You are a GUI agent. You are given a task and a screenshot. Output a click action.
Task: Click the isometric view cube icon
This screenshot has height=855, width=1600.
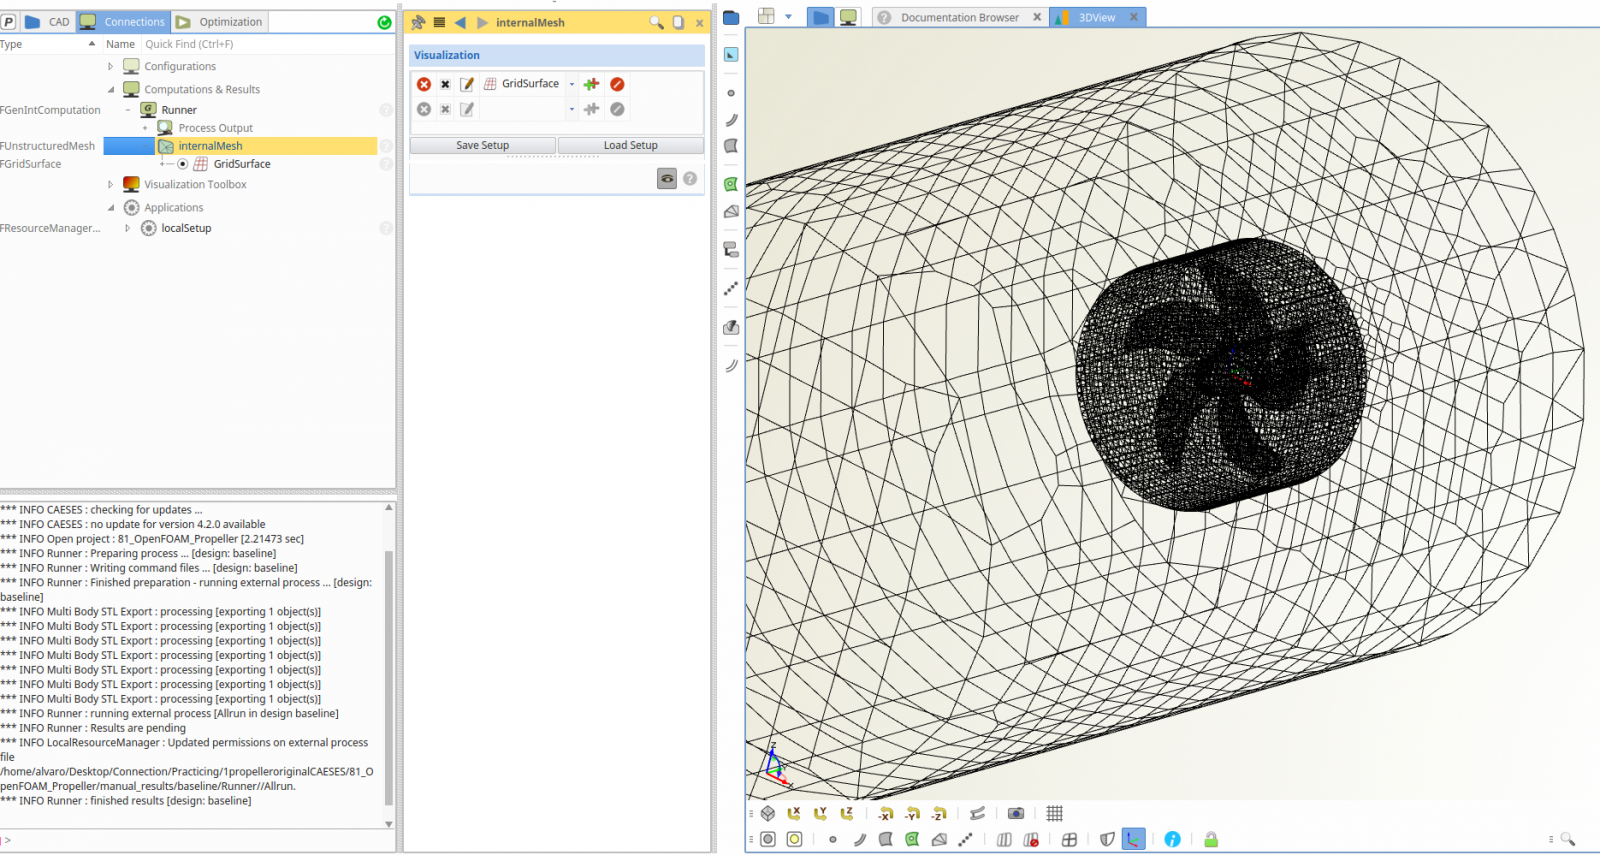(x=768, y=813)
